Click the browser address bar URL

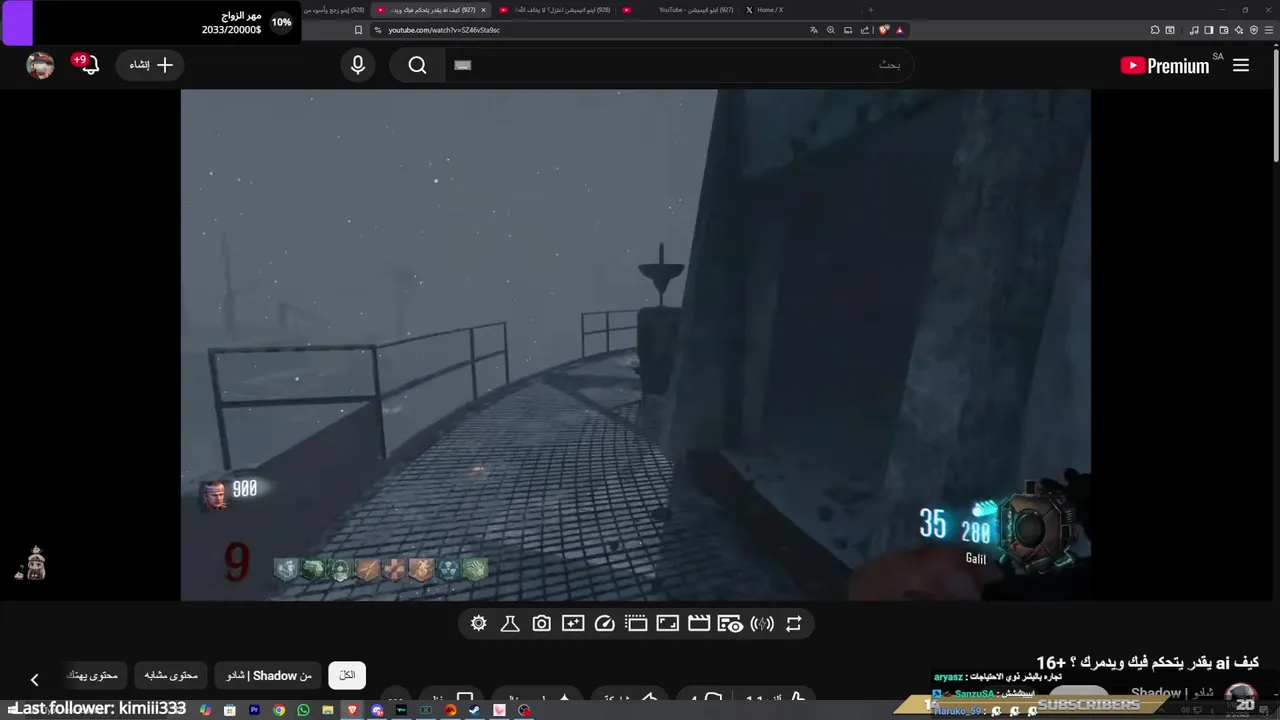click(444, 30)
